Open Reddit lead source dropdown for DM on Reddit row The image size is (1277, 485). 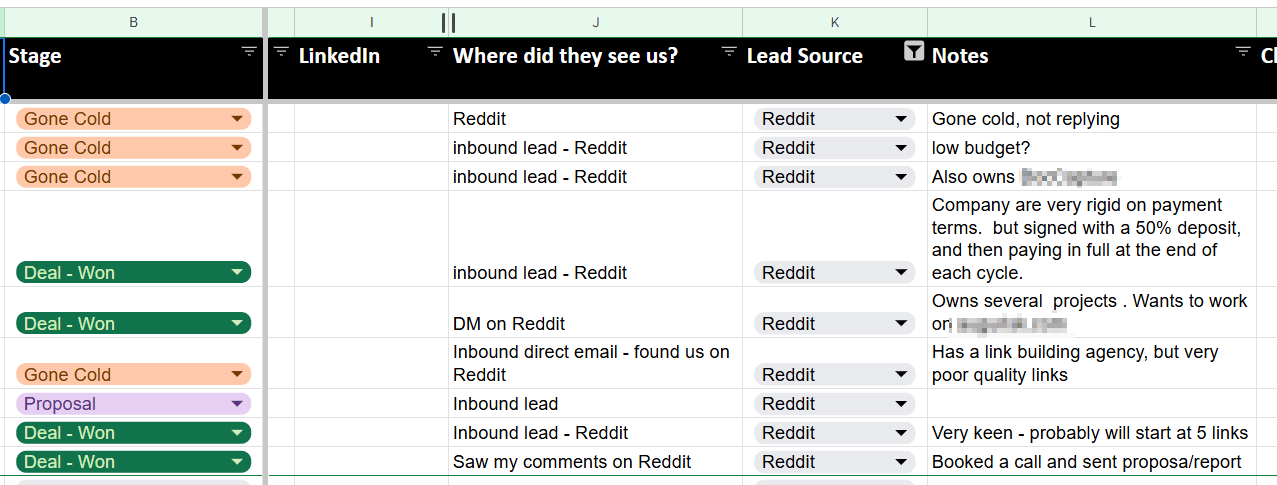pyautogui.click(x=834, y=324)
